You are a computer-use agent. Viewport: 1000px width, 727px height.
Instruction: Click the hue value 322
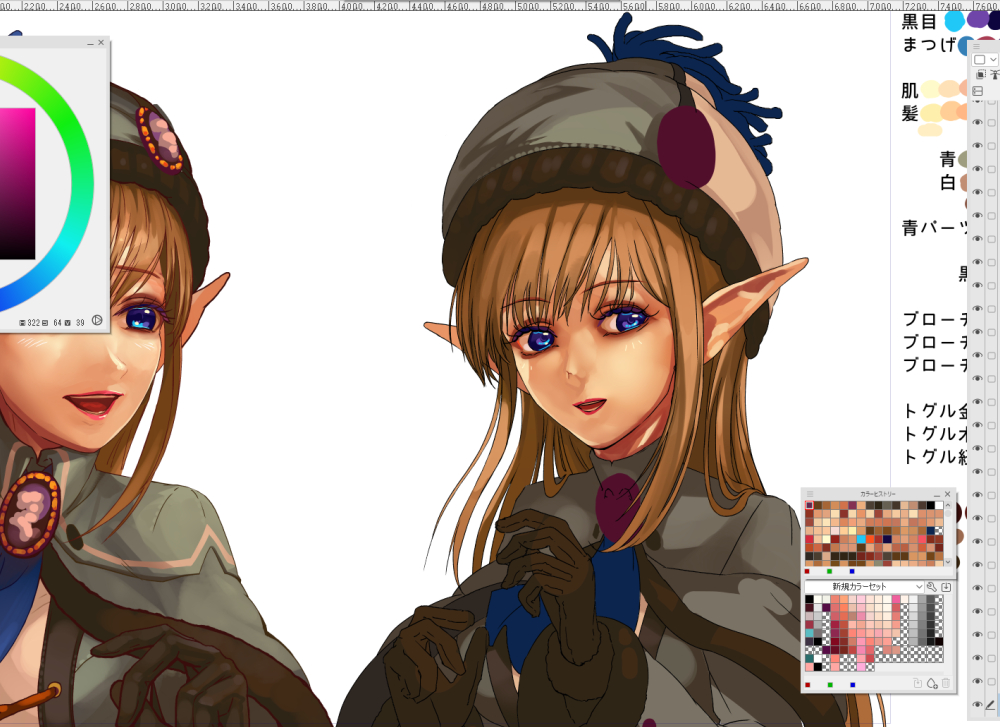[x=34, y=323]
